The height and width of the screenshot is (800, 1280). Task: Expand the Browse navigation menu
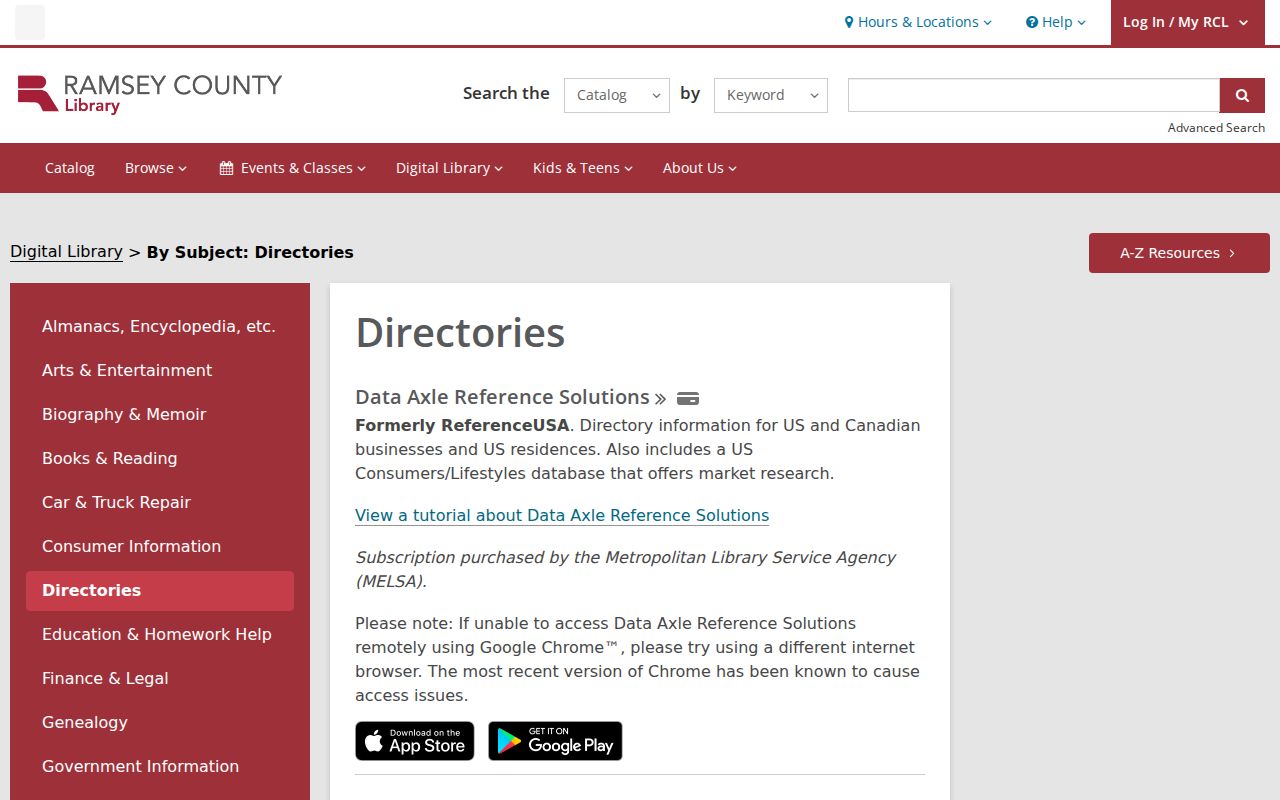156,168
